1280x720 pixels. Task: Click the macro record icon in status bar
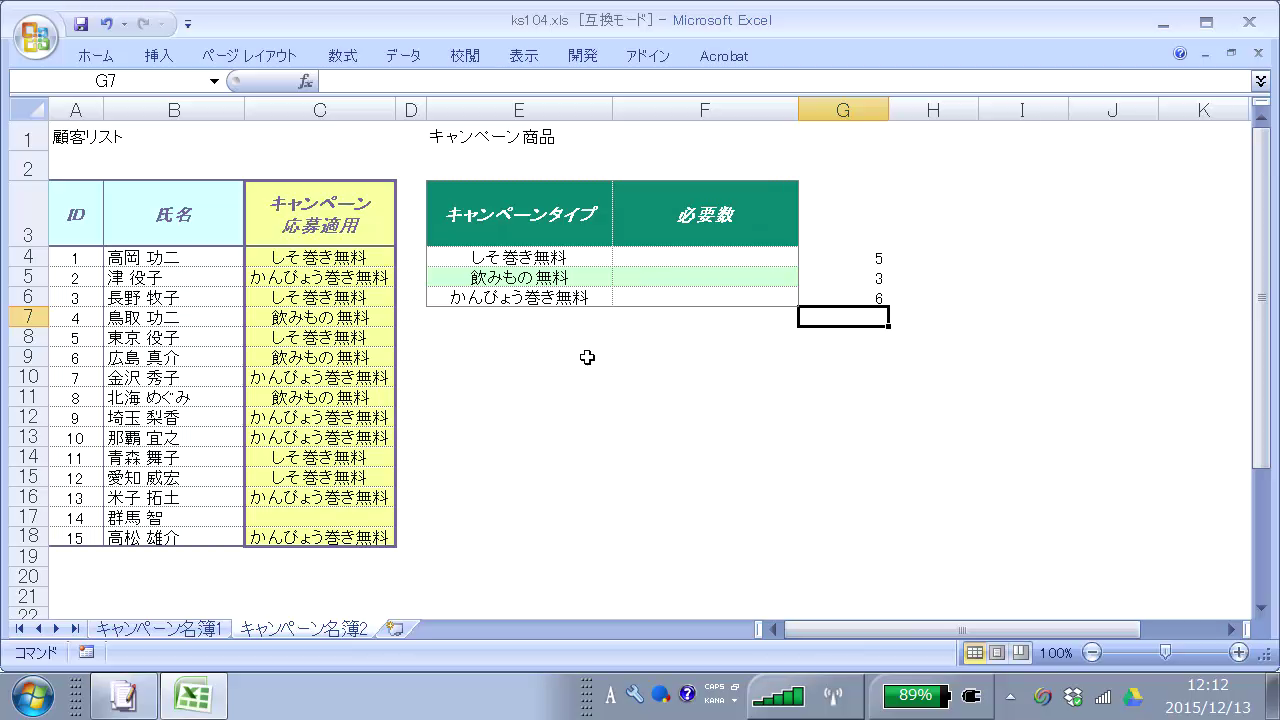point(86,652)
